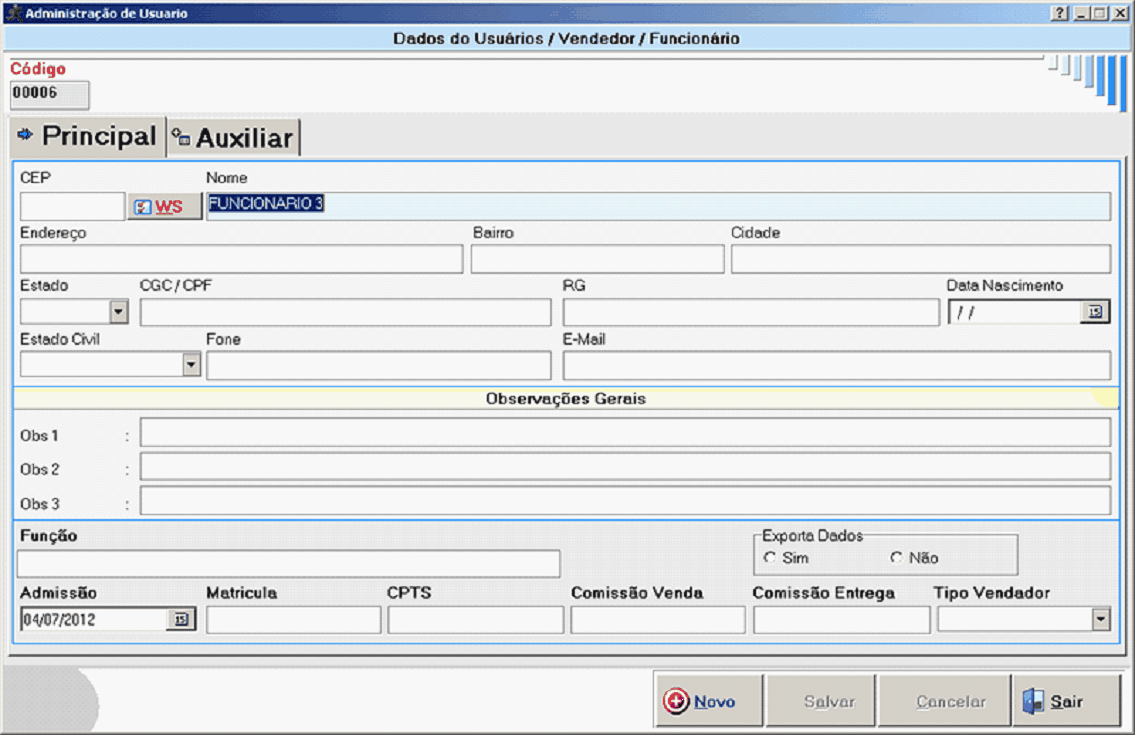Click the Comissão Venda field
Viewport: 1136px width, 736px height.
tap(657, 620)
